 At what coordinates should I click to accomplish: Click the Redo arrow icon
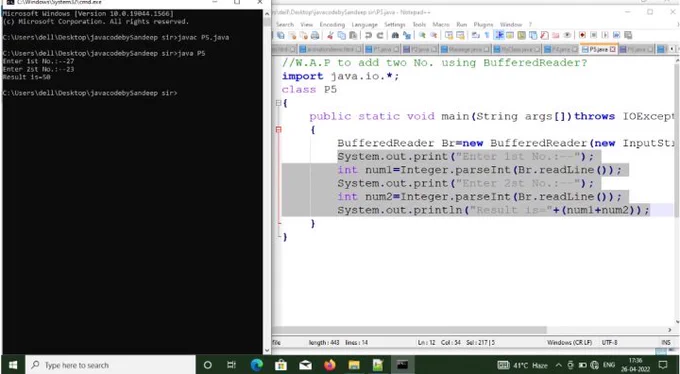(380, 35)
